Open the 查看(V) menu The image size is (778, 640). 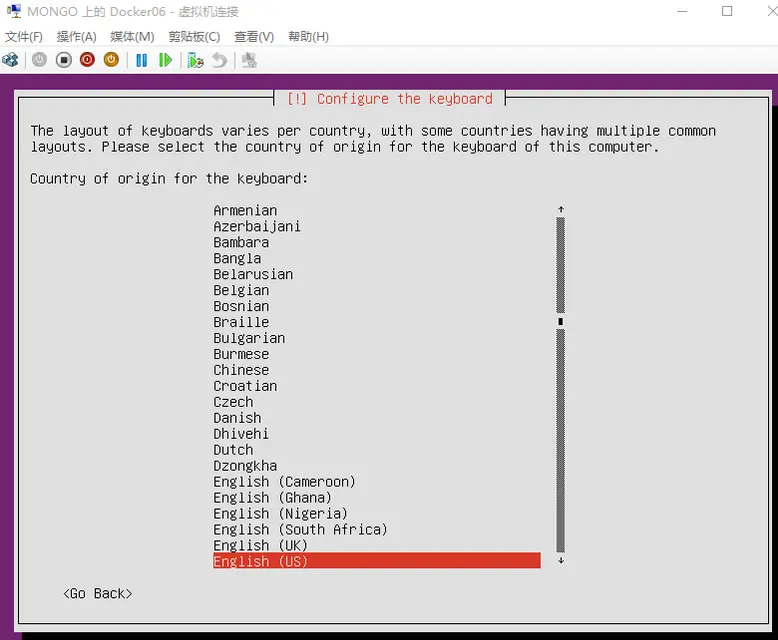[254, 37]
